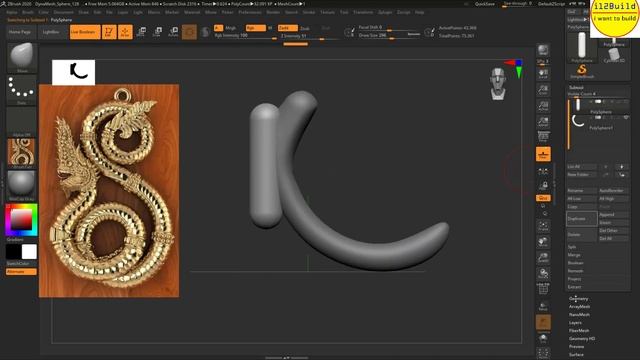Toggle the Rgb paint mode
This screenshot has width=640, height=360.
(256, 28)
